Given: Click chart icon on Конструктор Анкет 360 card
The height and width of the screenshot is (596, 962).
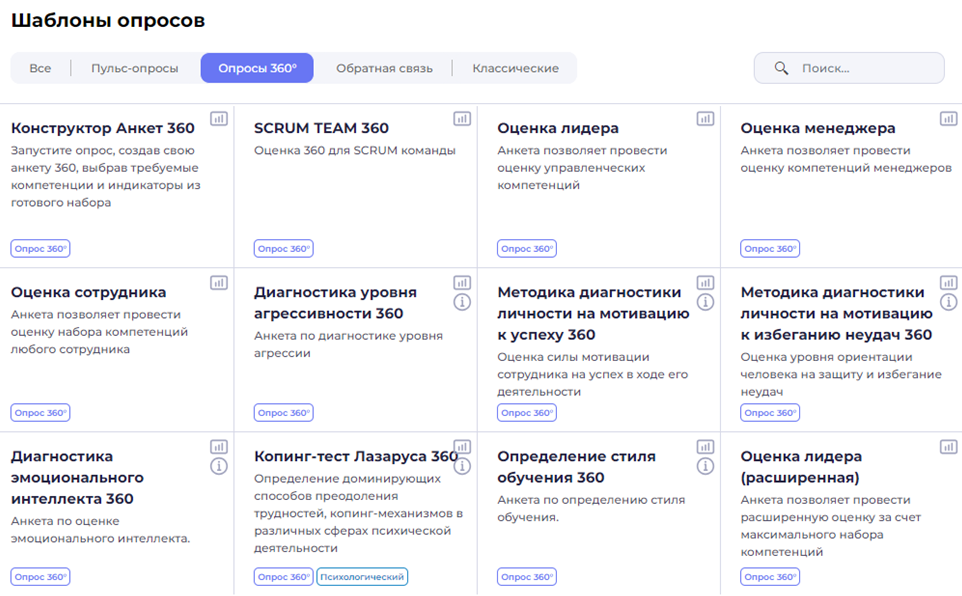Looking at the screenshot, I should (x=219, y=119).
